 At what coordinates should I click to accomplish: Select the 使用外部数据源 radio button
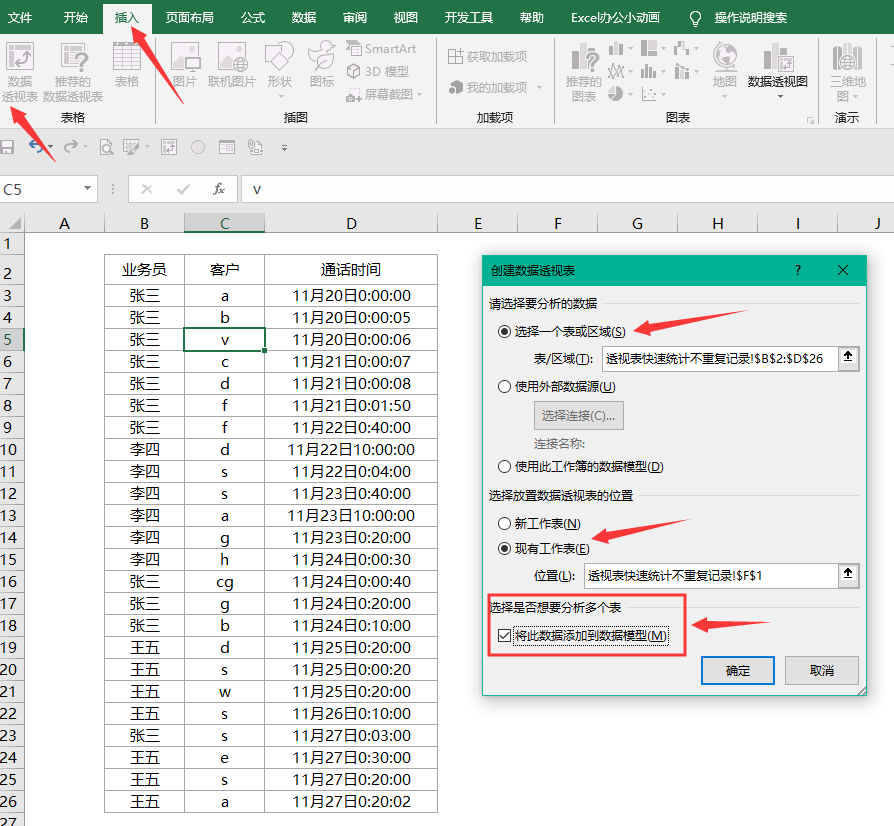(504, 386)
